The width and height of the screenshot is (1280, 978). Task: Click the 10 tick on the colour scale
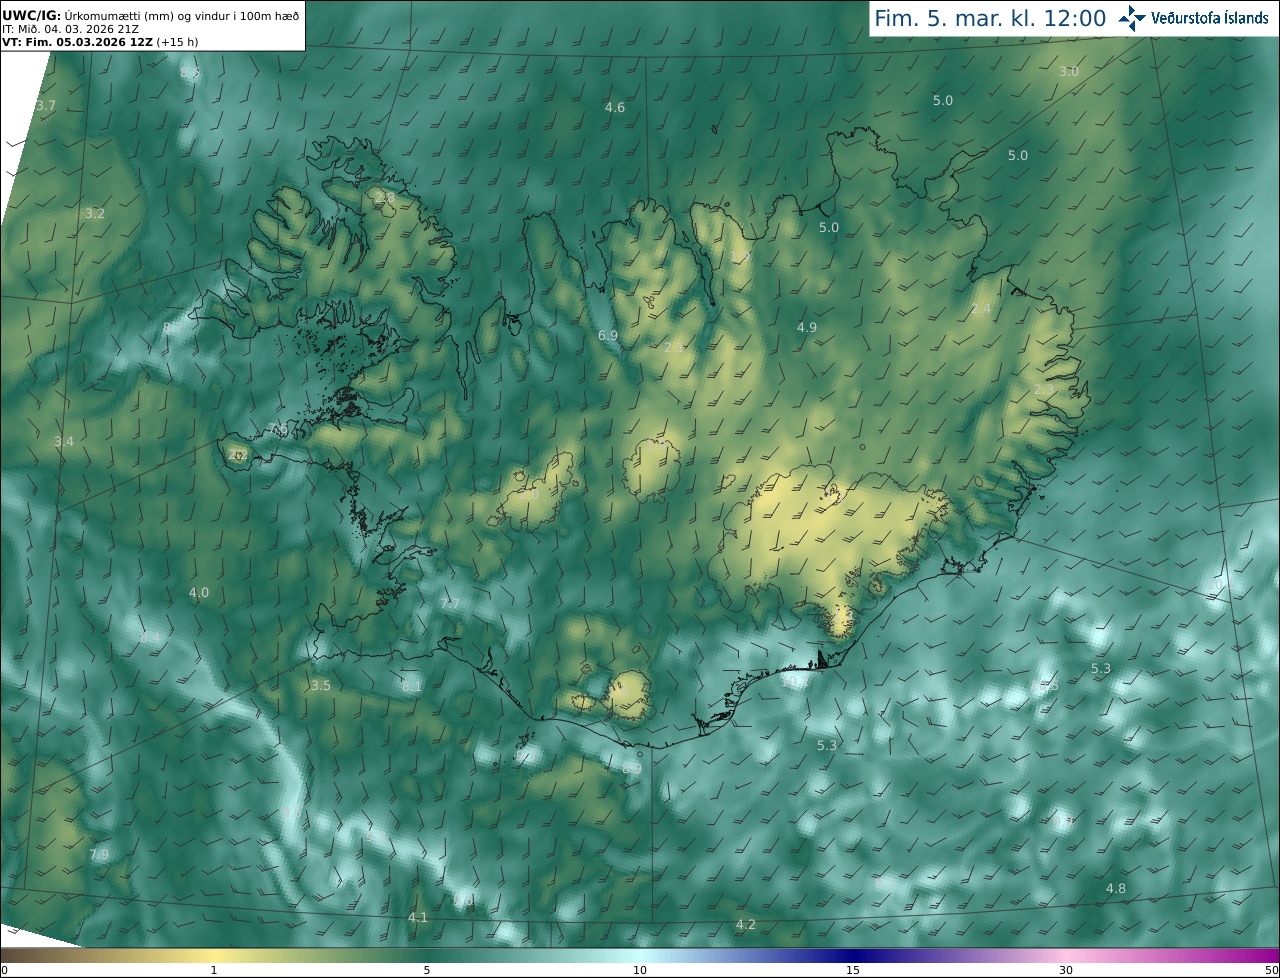point(640,970)
